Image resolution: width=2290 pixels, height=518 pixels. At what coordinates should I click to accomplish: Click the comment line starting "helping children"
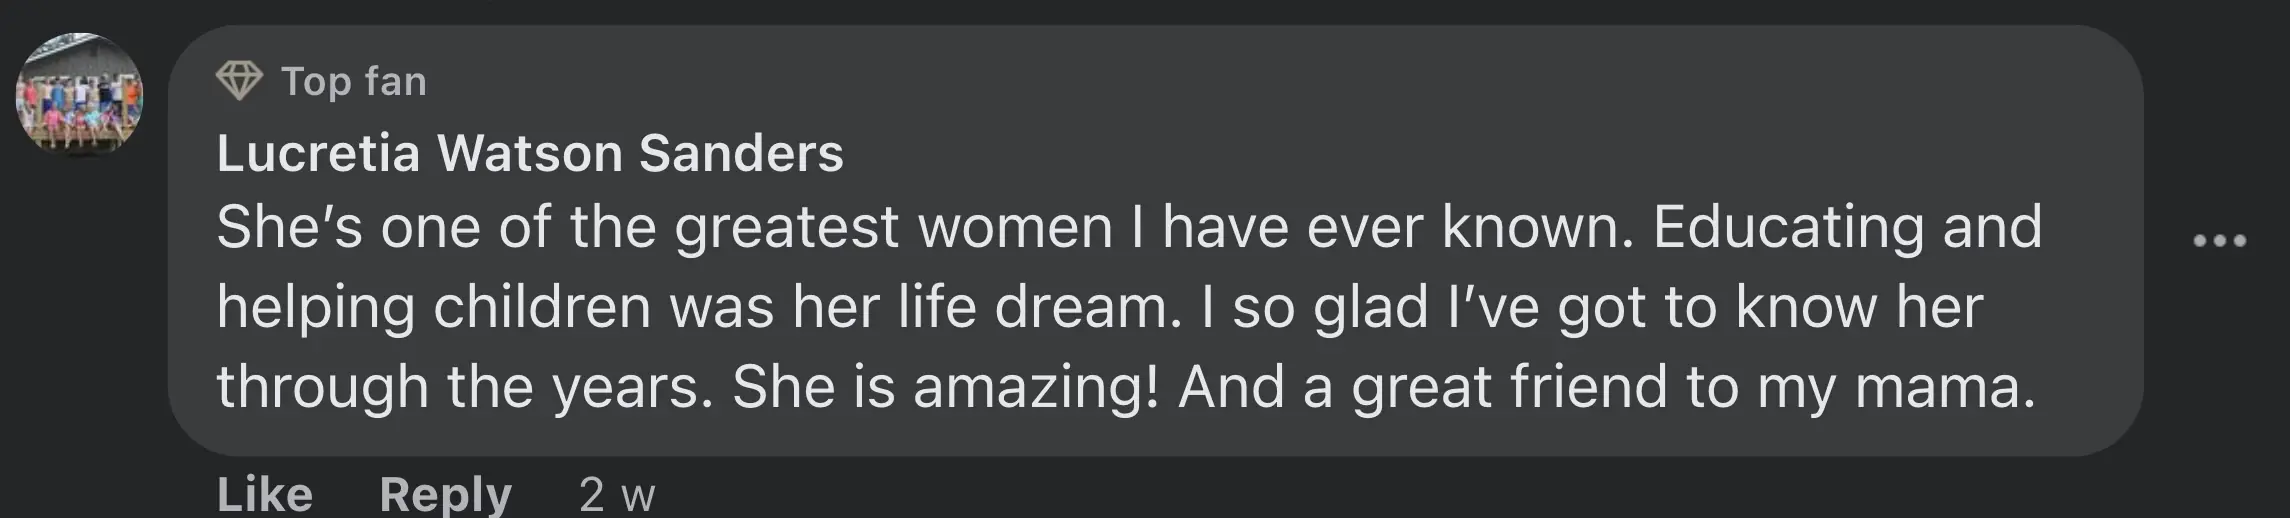pos(1100,306)
